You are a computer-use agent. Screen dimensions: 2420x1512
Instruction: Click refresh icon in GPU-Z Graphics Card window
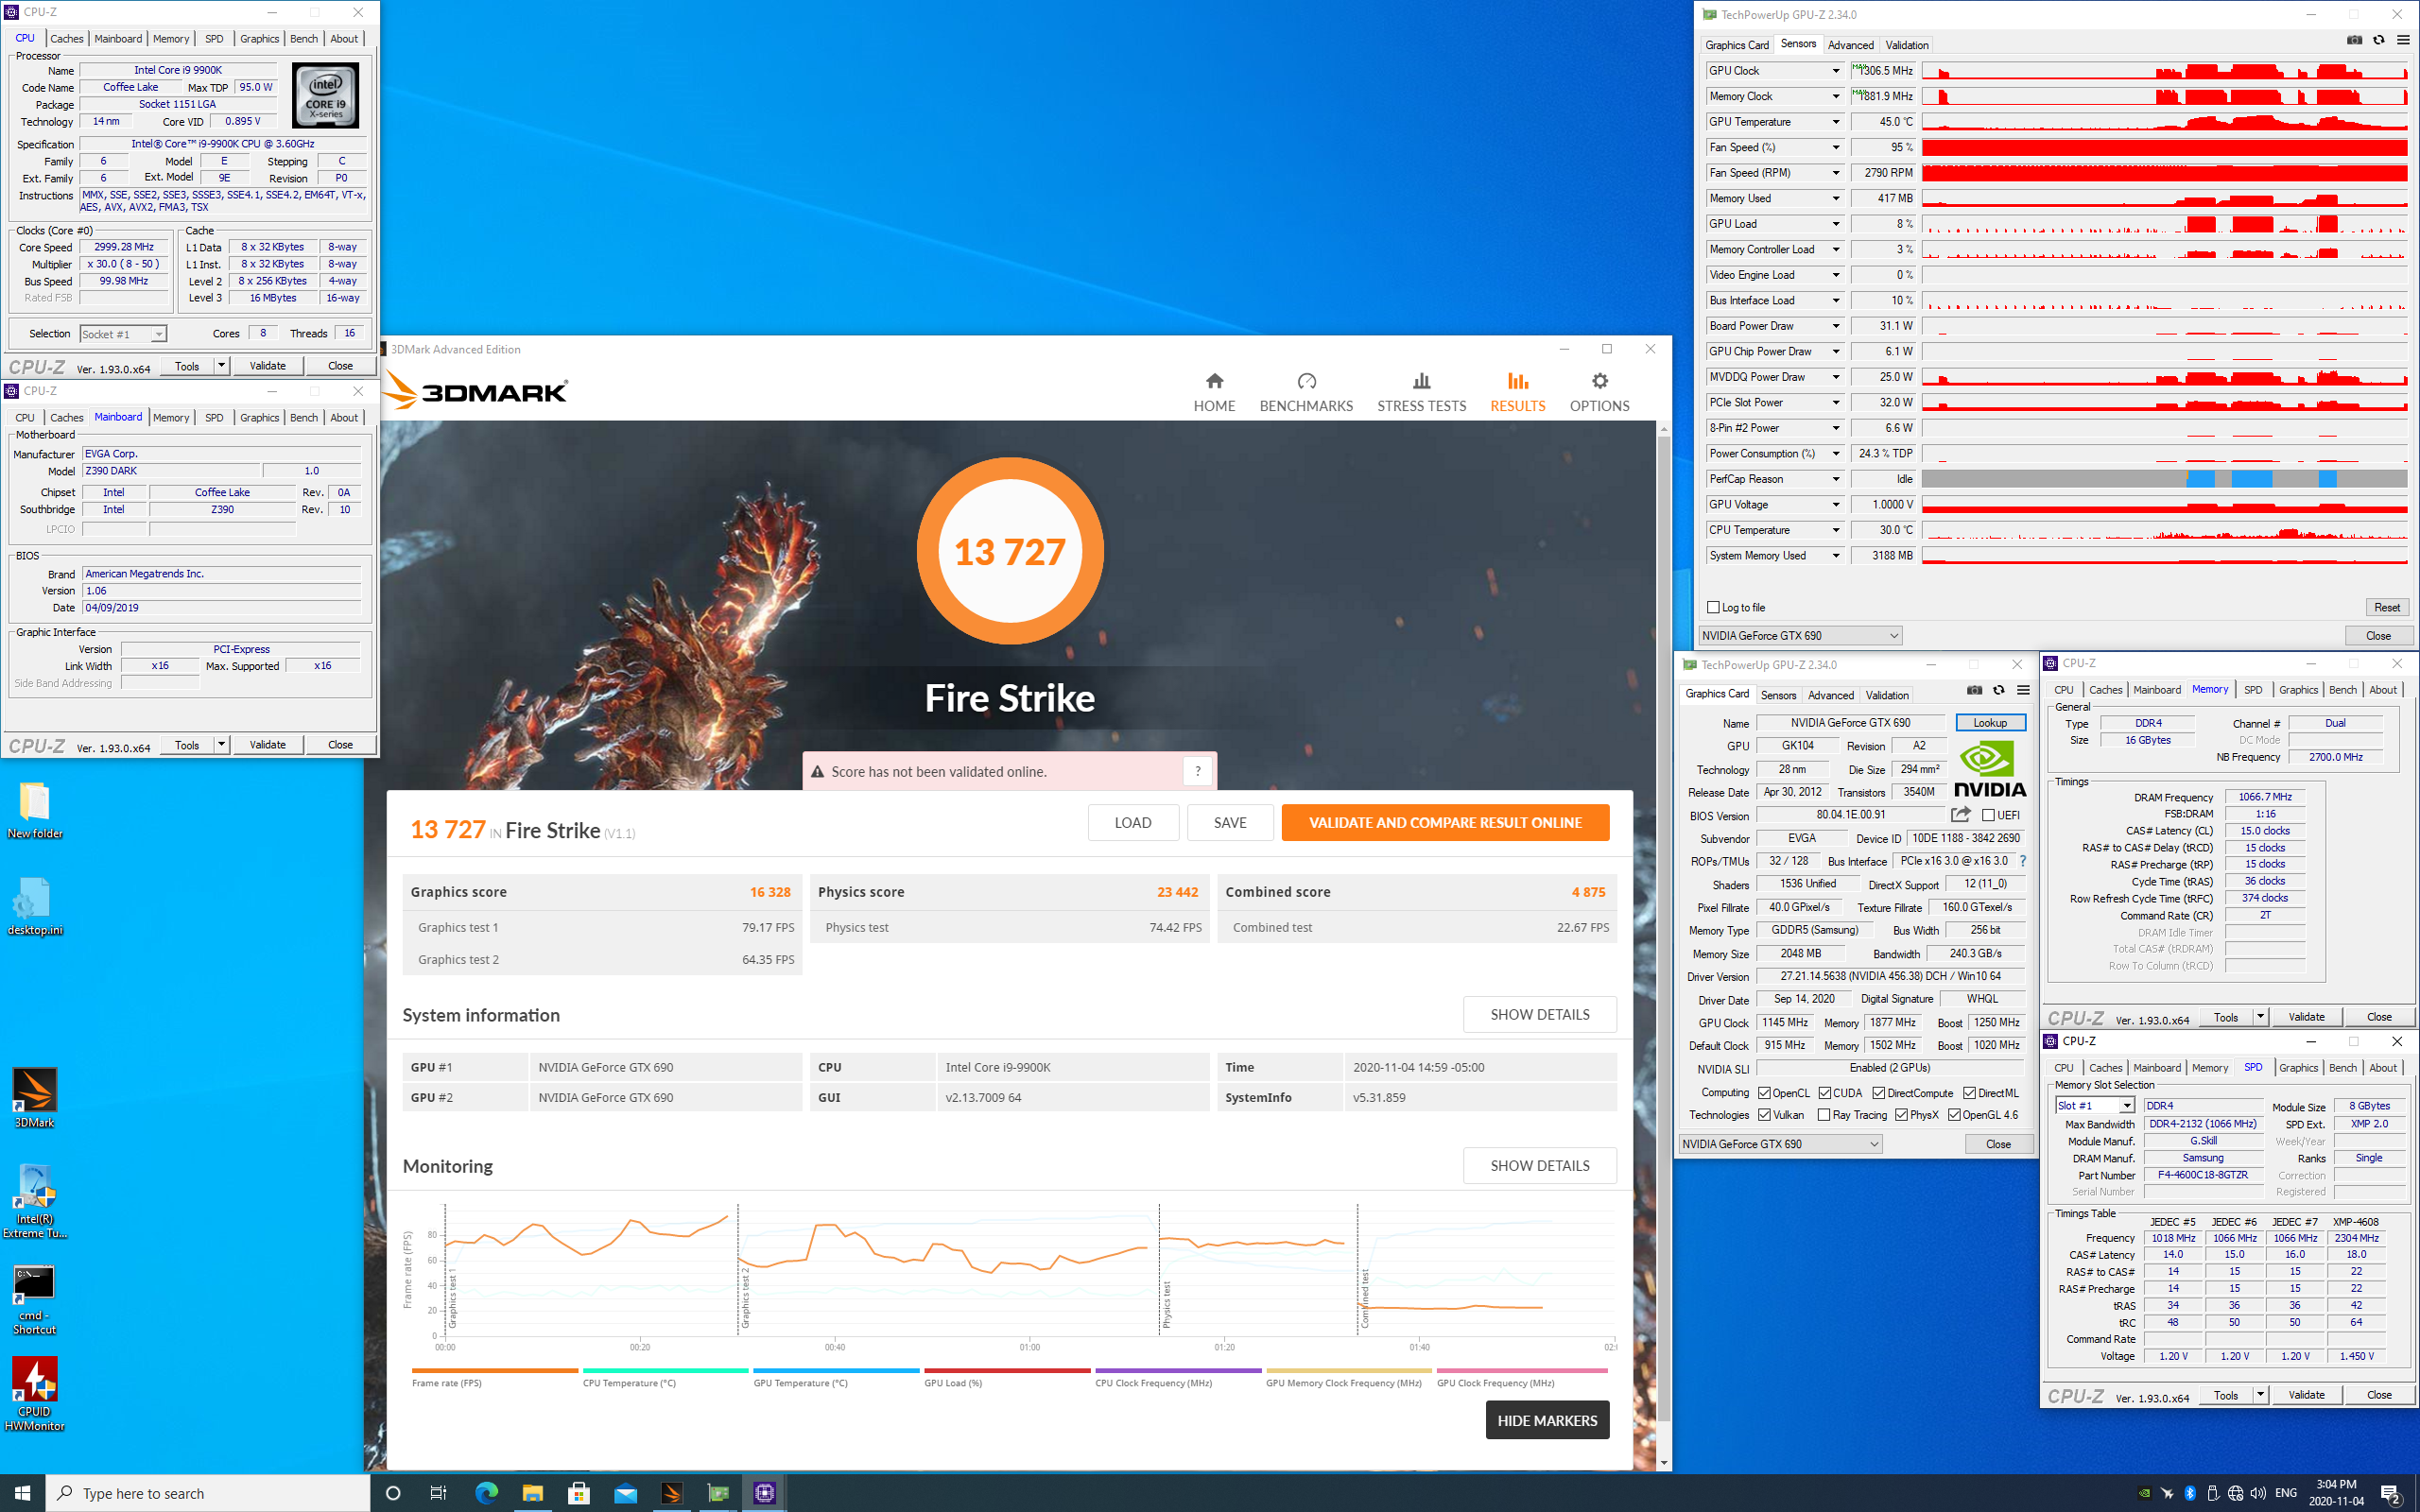pyautogui.click(x=1999, y=690)
